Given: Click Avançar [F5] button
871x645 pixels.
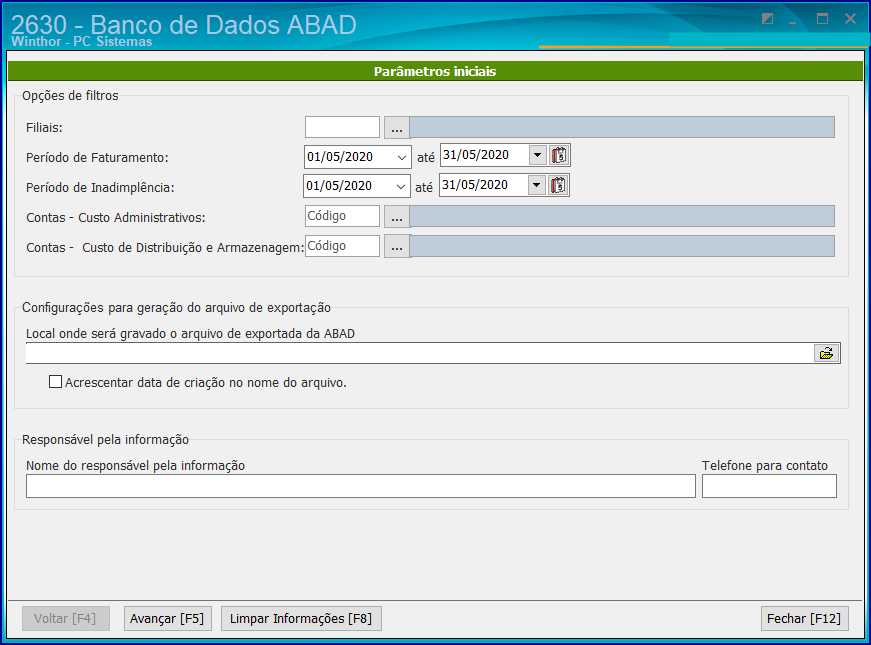Looking at the screenshot, I should click(167, 618).
